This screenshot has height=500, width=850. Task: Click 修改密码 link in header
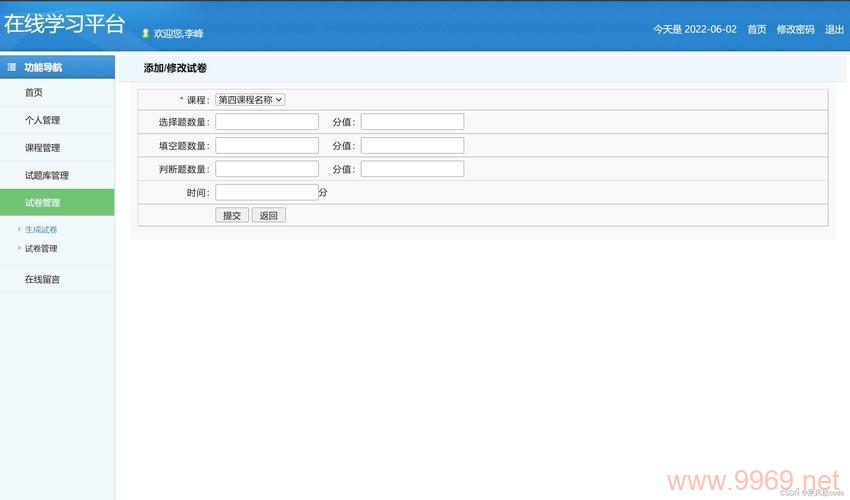796,29
